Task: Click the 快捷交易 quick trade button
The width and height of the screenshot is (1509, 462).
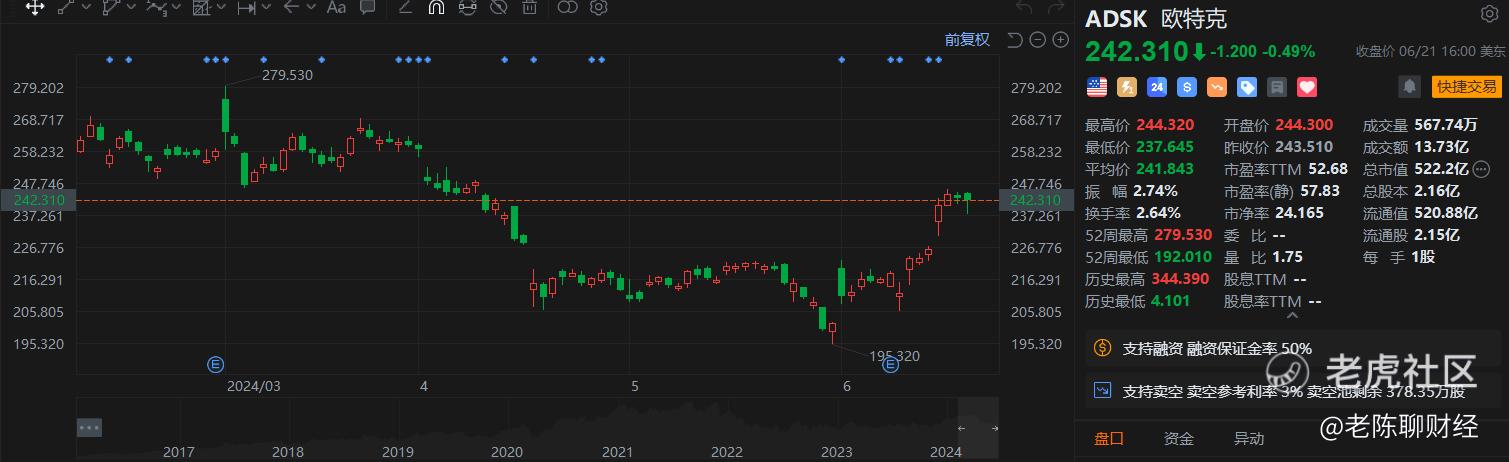Action: [1466, 87]
